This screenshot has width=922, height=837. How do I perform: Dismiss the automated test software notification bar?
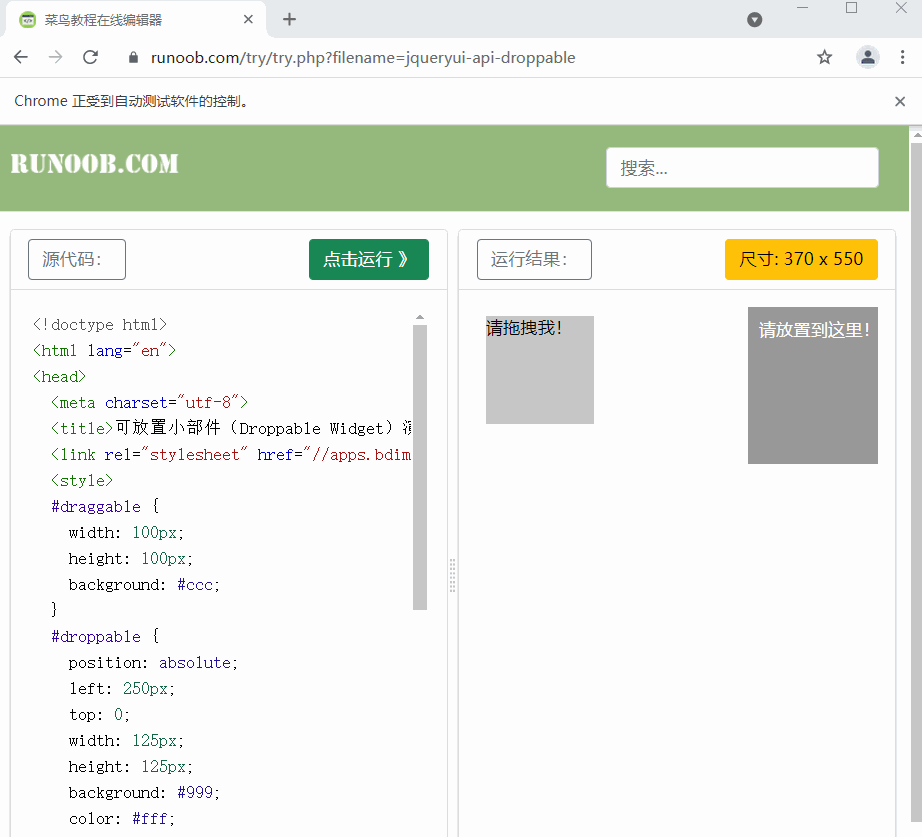tap(900, 101)
